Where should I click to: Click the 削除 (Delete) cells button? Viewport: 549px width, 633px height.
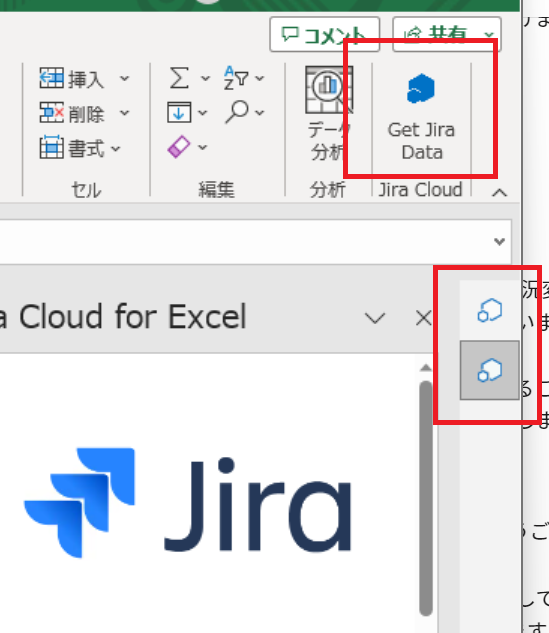(72, 113)
